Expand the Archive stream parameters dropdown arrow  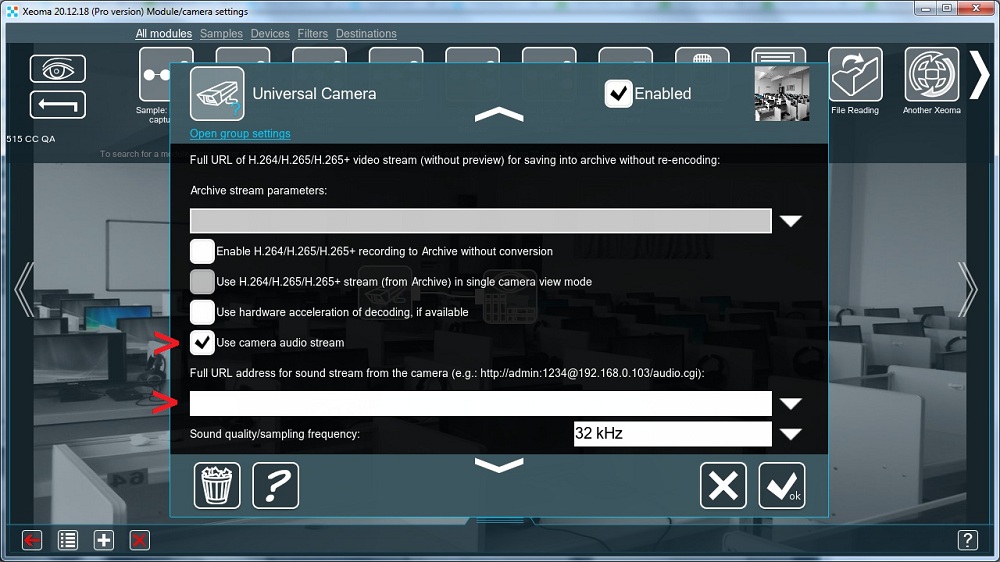791,221
